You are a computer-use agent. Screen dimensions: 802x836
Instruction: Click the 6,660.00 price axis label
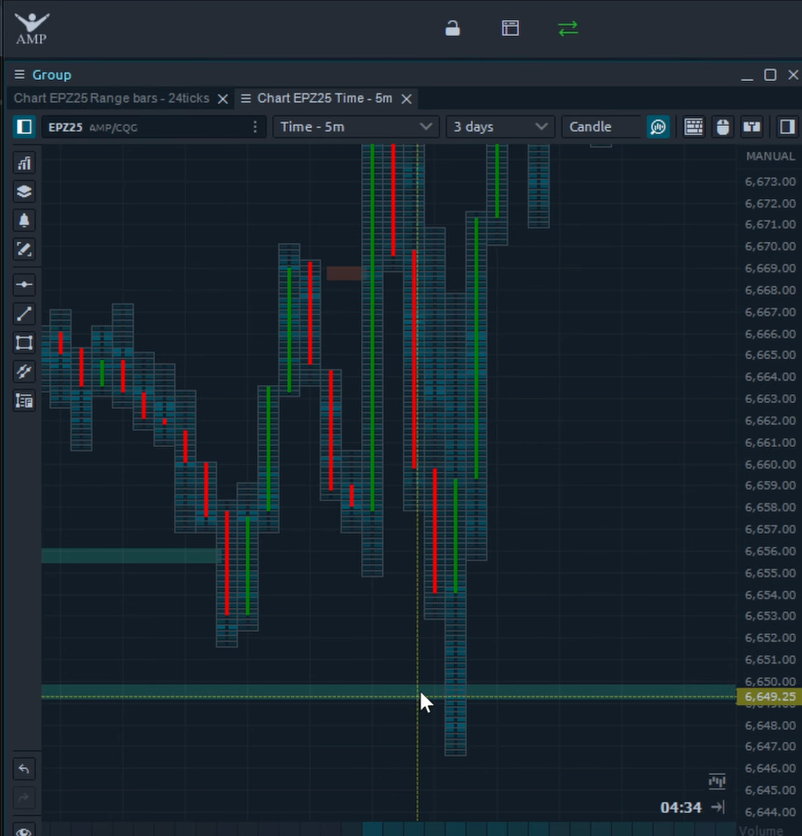click(x=770, y=464)
